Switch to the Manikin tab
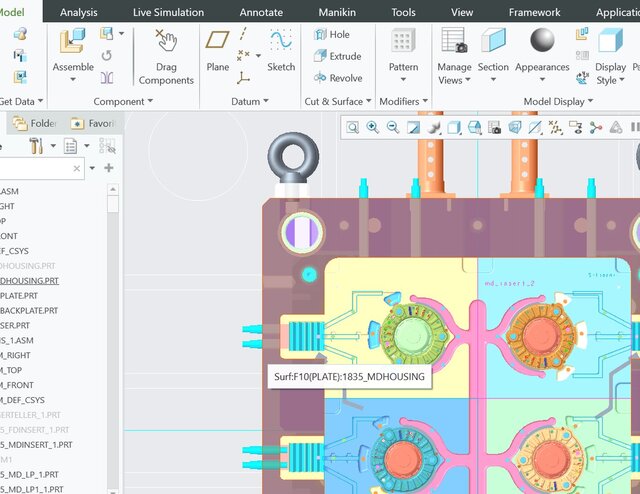This screenshot has height=494, width=640. click(337, 12)
